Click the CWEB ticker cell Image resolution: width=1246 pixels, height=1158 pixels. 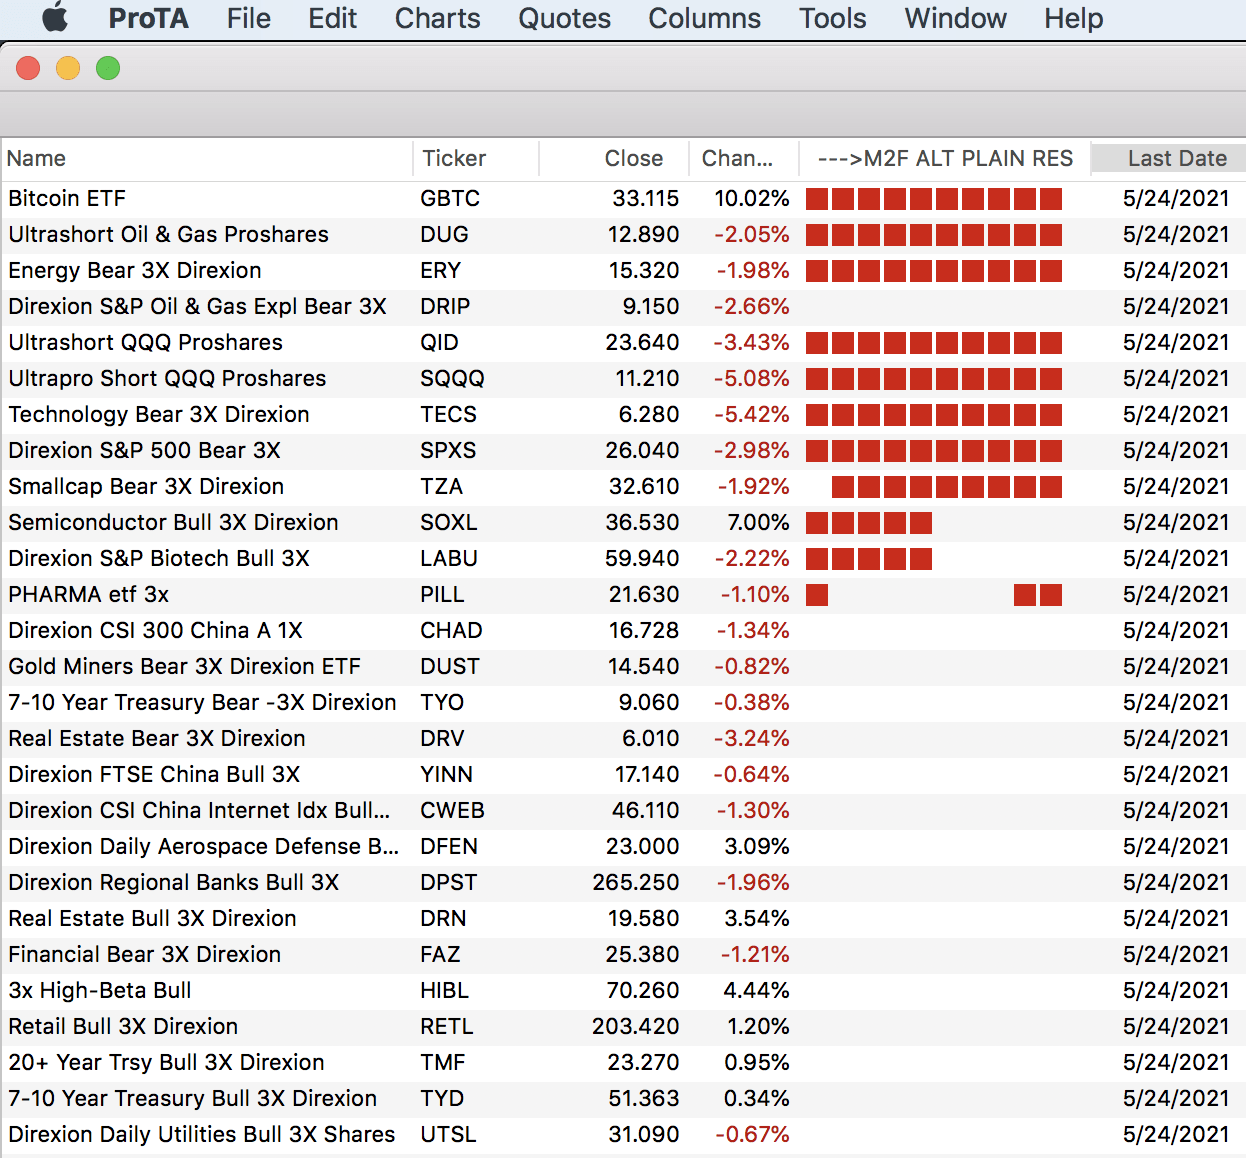point(452,810)
